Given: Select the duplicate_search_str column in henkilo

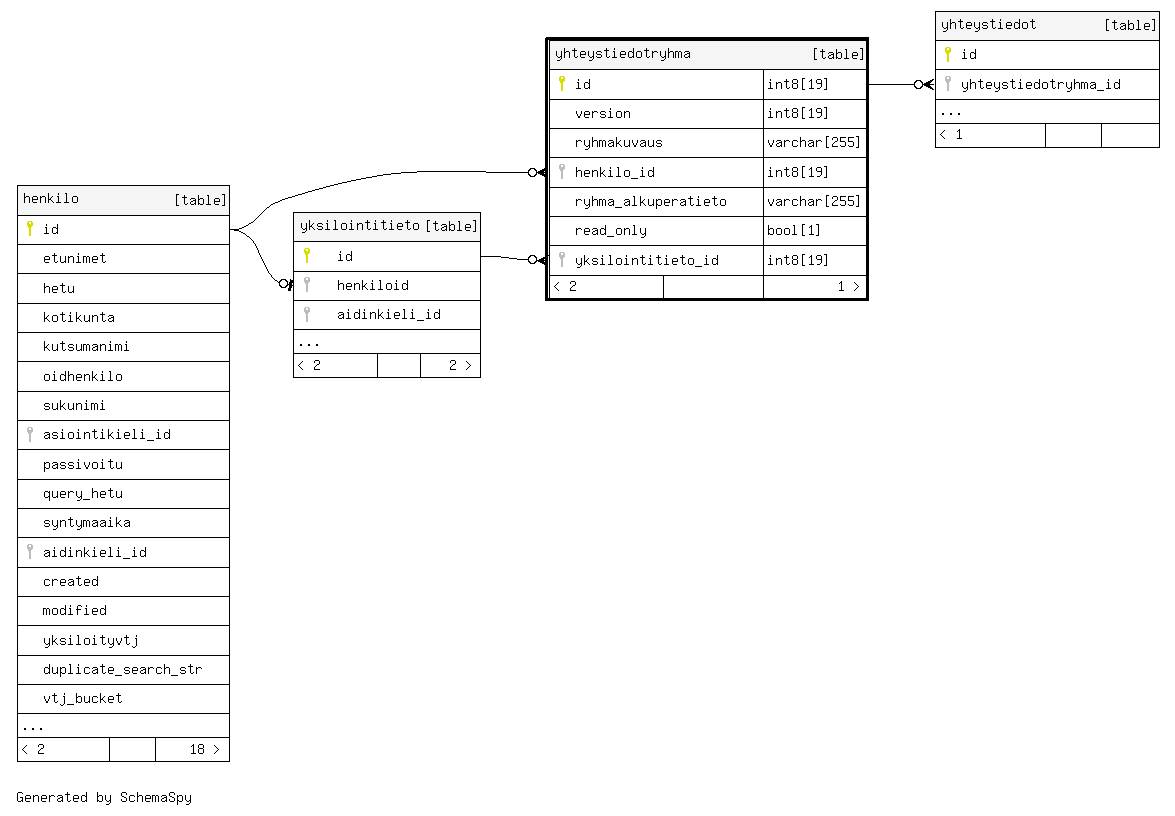Looking at the screenshot, I should [122, 669].
